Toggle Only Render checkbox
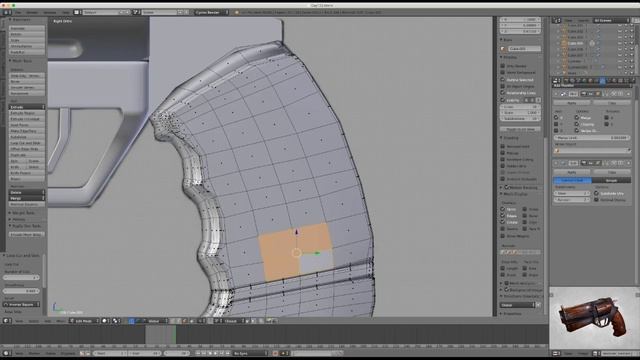Image resolution: width=640 pixels, height=360 pixels. click(502, 66)
